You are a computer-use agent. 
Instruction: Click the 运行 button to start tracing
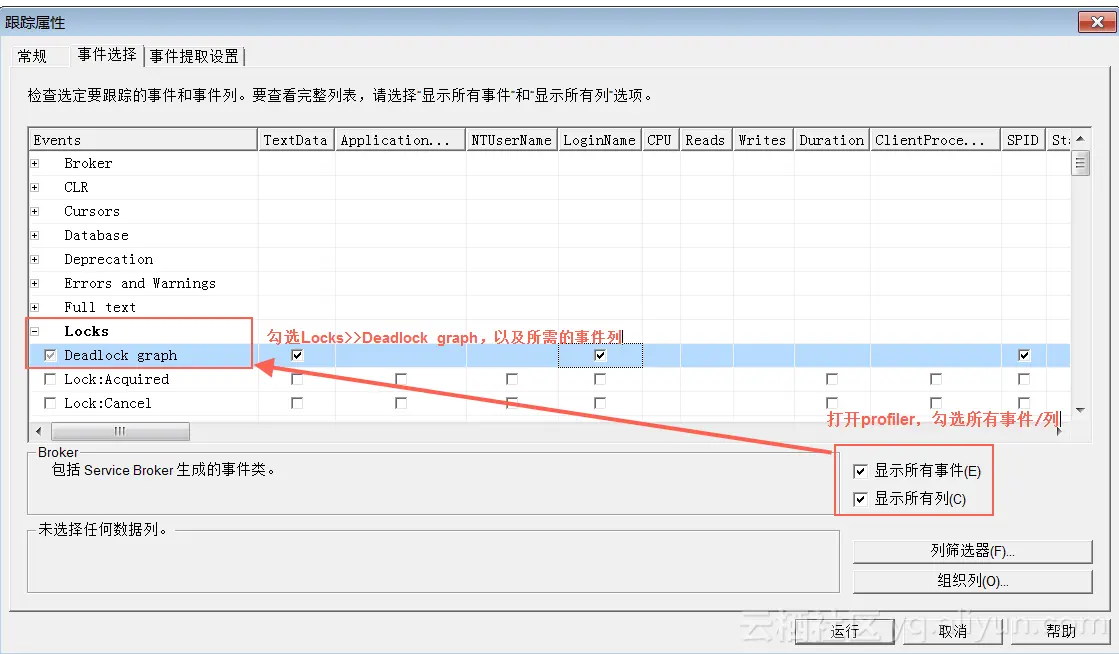[844, 631]
